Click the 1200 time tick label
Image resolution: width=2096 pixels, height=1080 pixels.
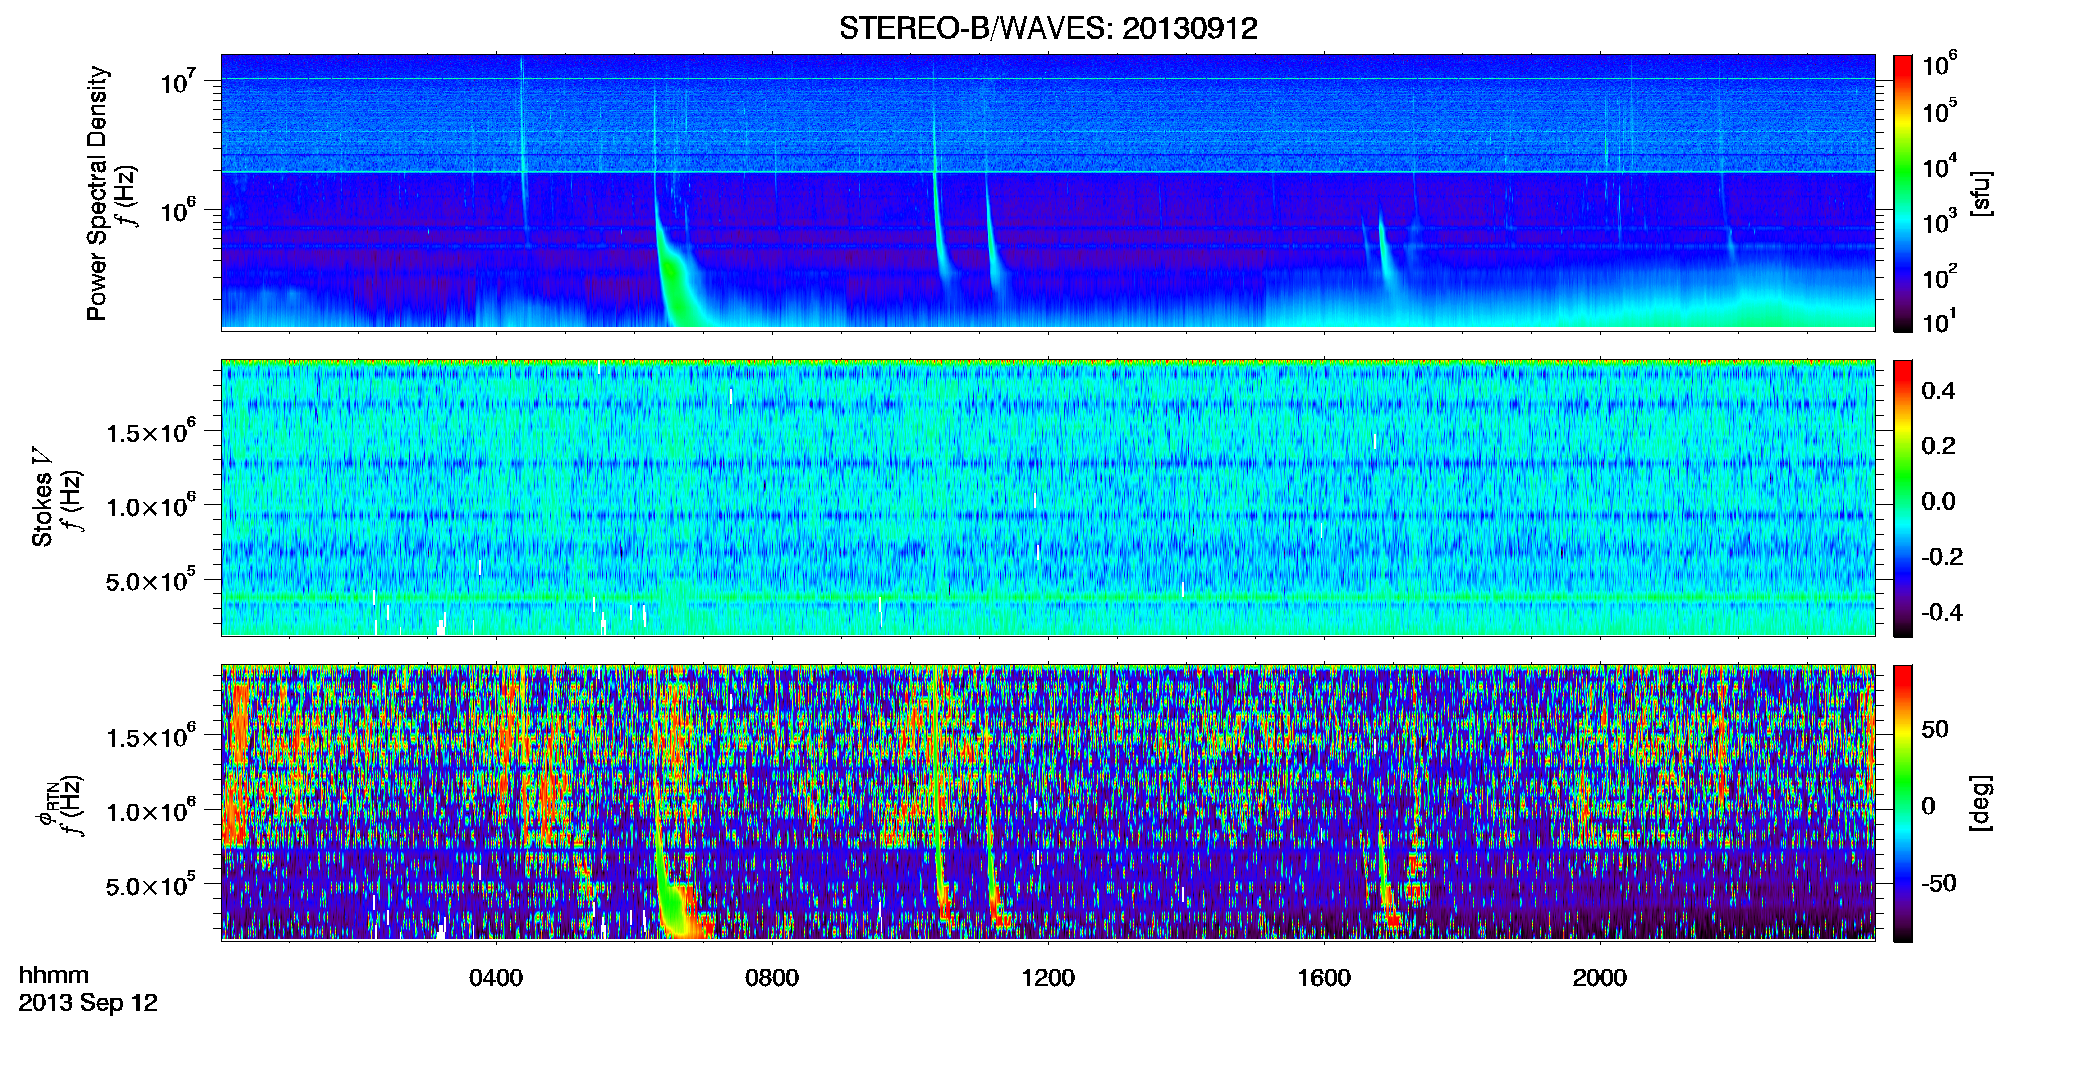click(1048, 978)
